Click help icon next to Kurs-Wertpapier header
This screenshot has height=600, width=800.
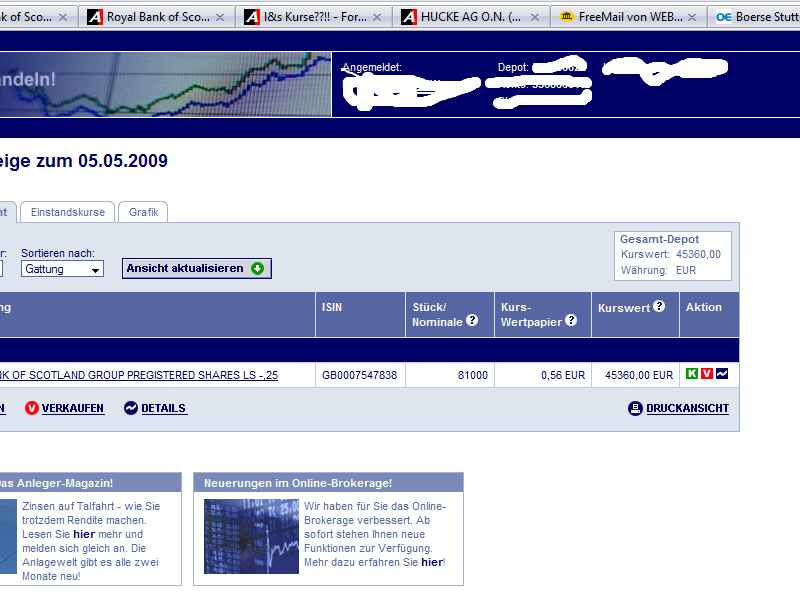pyautogui.click(x=571, y=320)
